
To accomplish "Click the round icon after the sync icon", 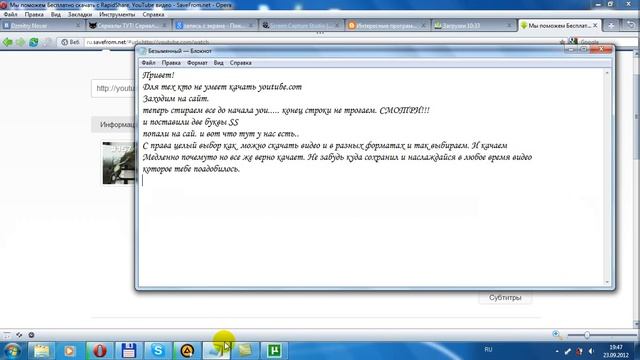I will click(31, 335).
